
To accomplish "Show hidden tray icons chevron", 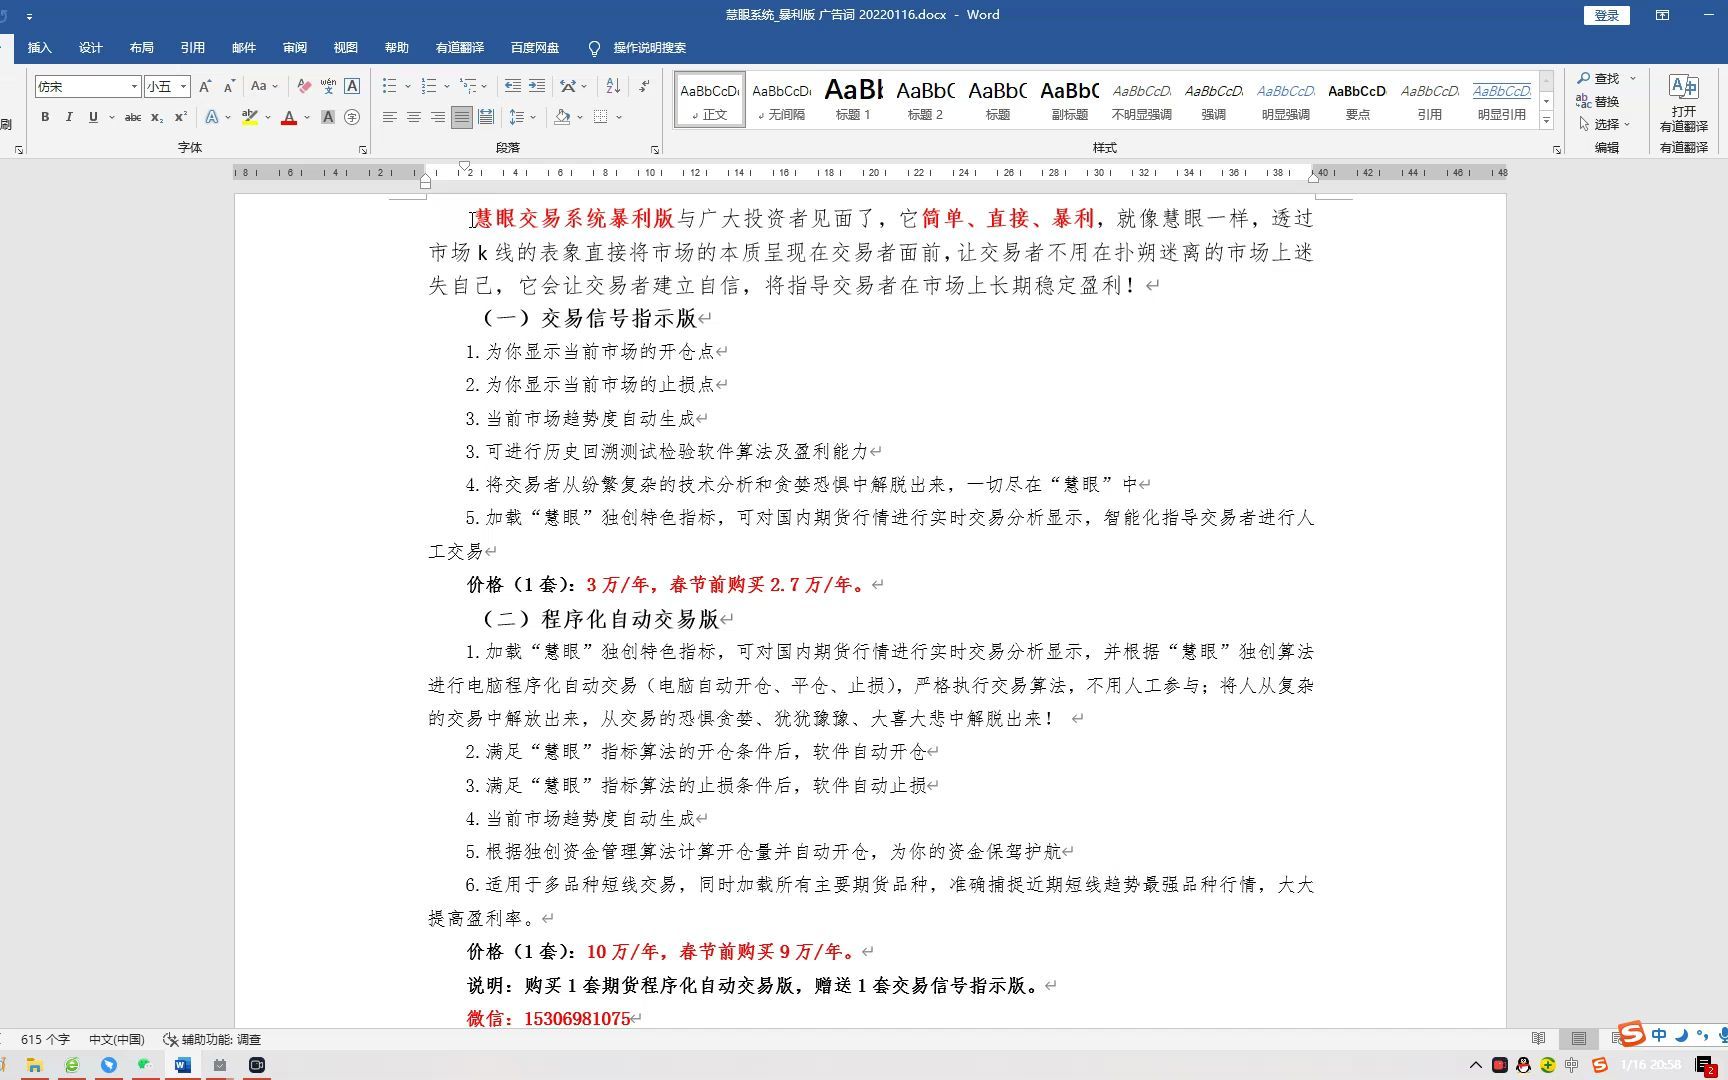I will coord(1475,1065).
